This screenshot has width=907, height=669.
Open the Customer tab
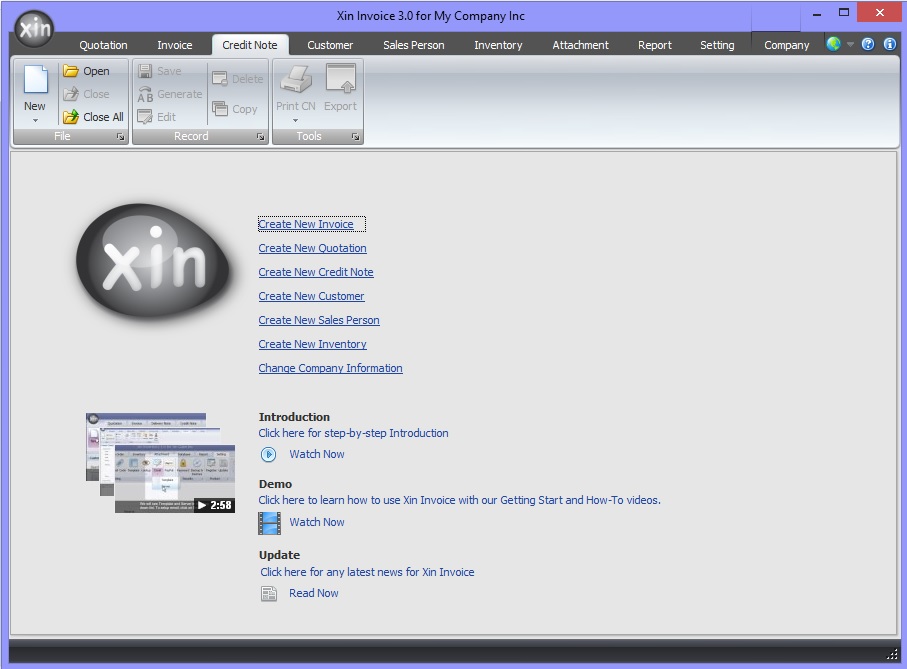330,45
